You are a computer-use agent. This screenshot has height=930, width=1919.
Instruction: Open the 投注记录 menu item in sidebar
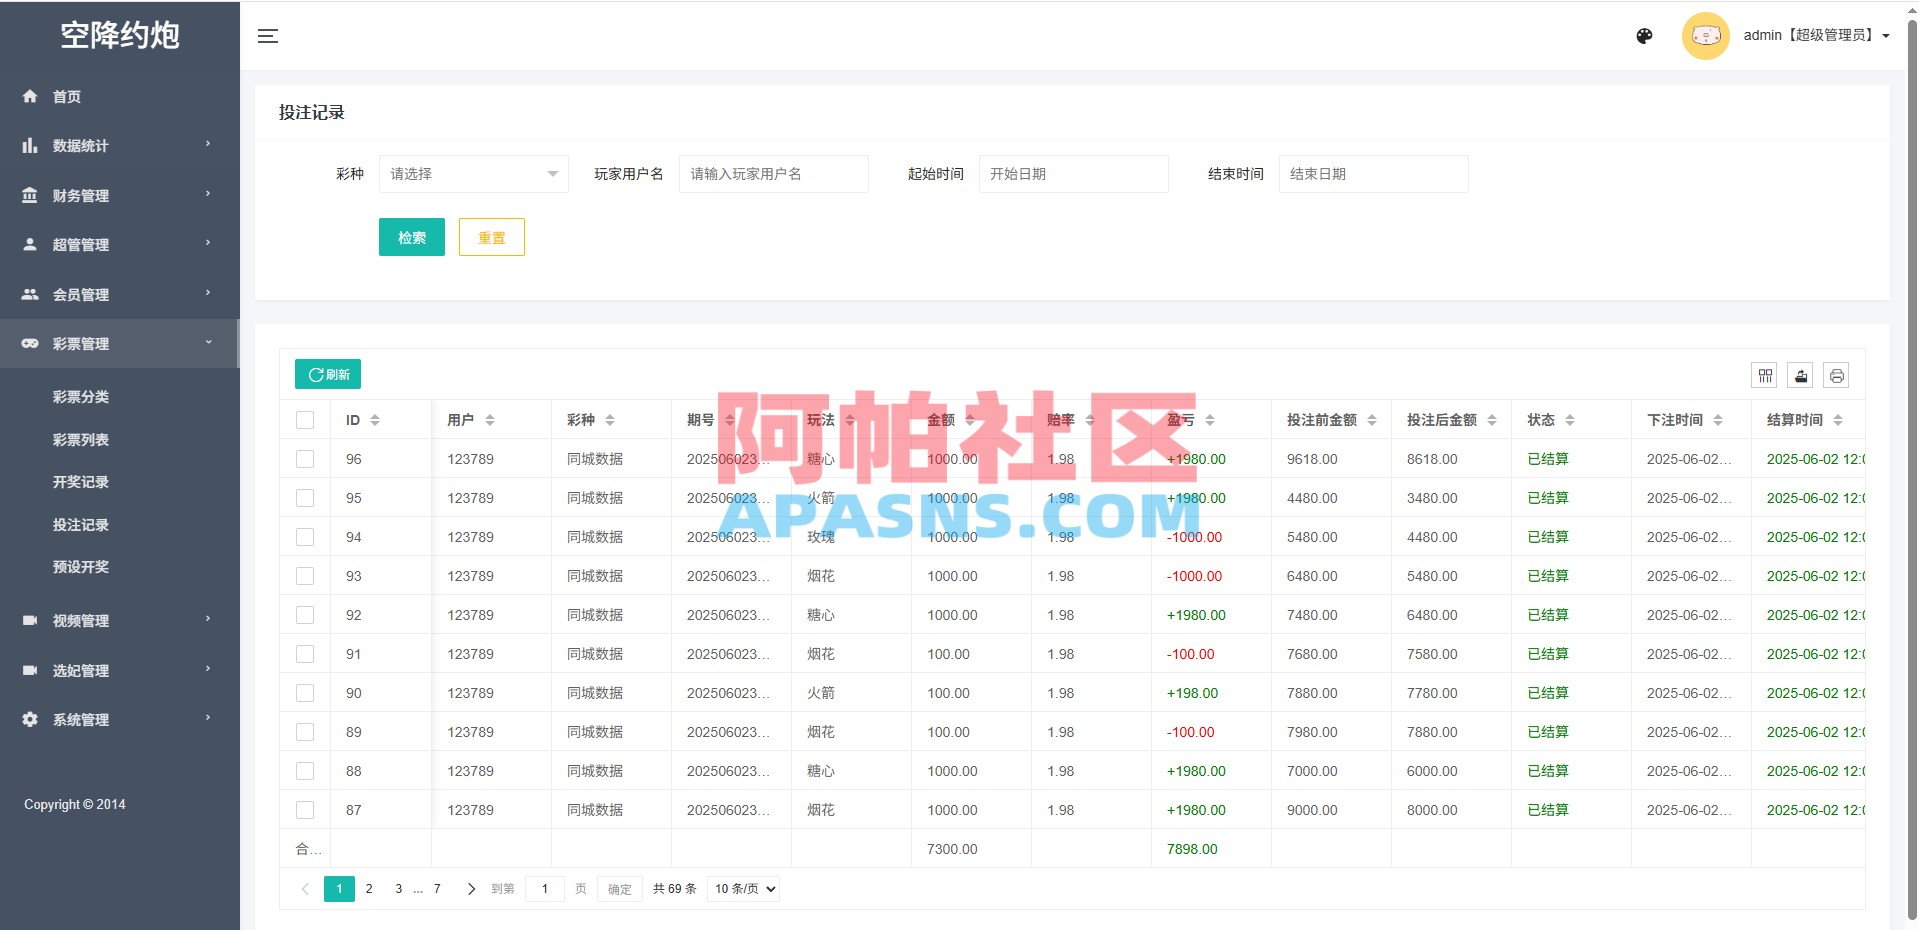[81, 524]
